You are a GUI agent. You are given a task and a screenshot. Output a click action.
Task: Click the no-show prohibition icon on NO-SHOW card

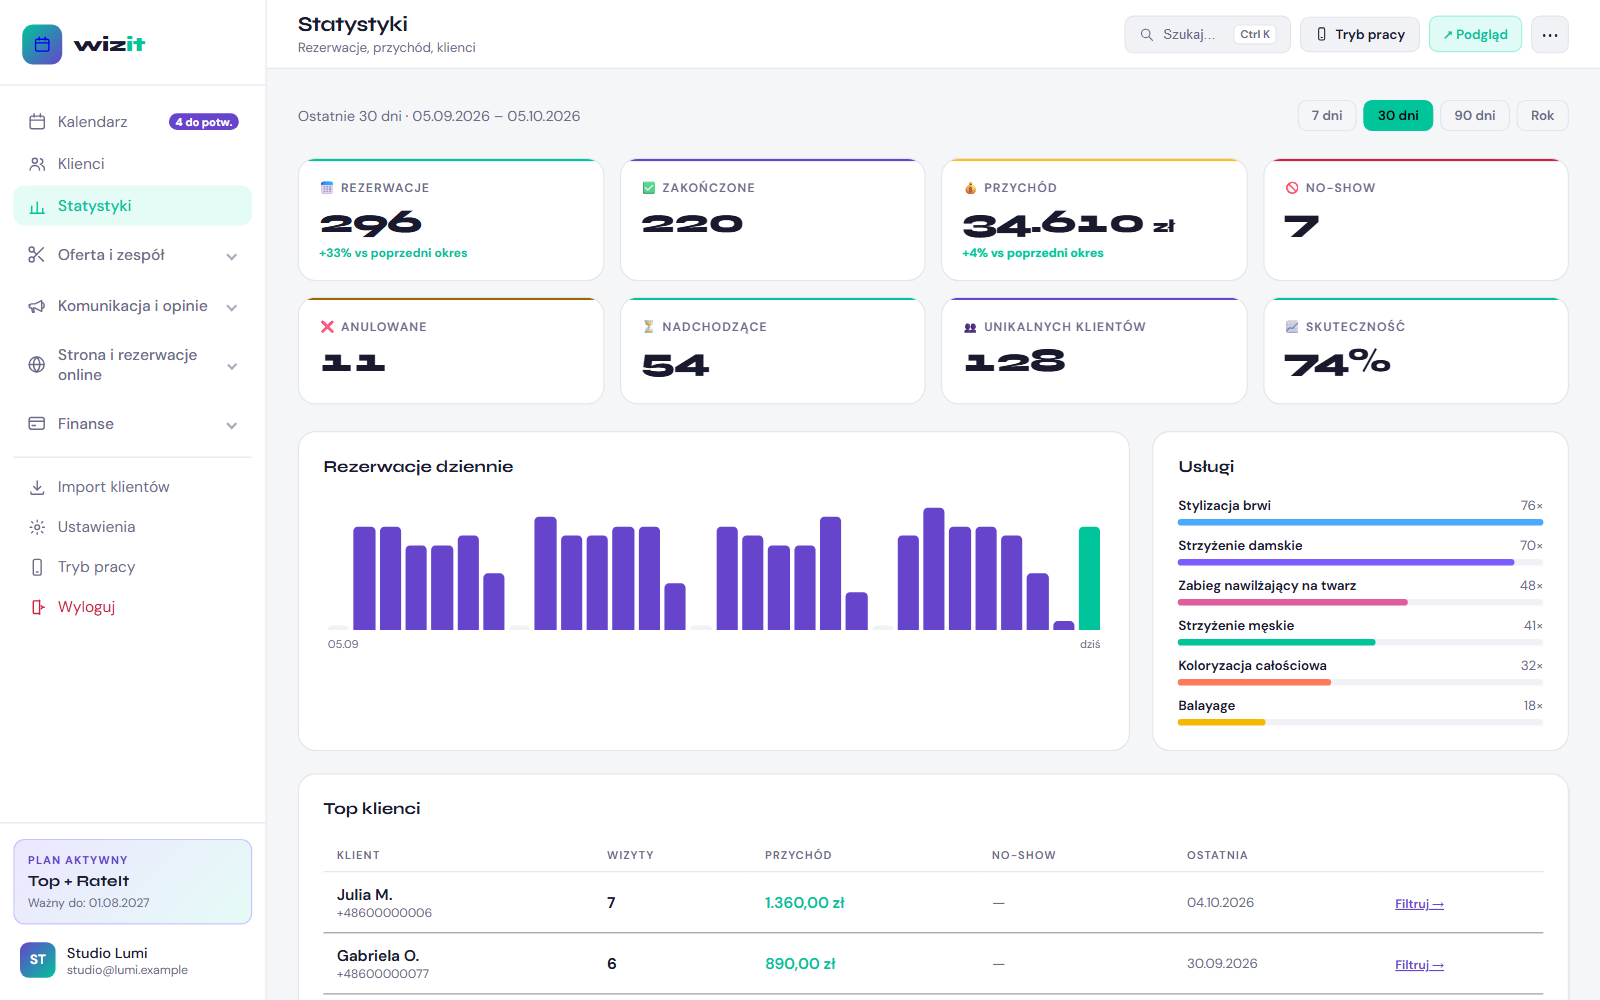point(1292,188)
